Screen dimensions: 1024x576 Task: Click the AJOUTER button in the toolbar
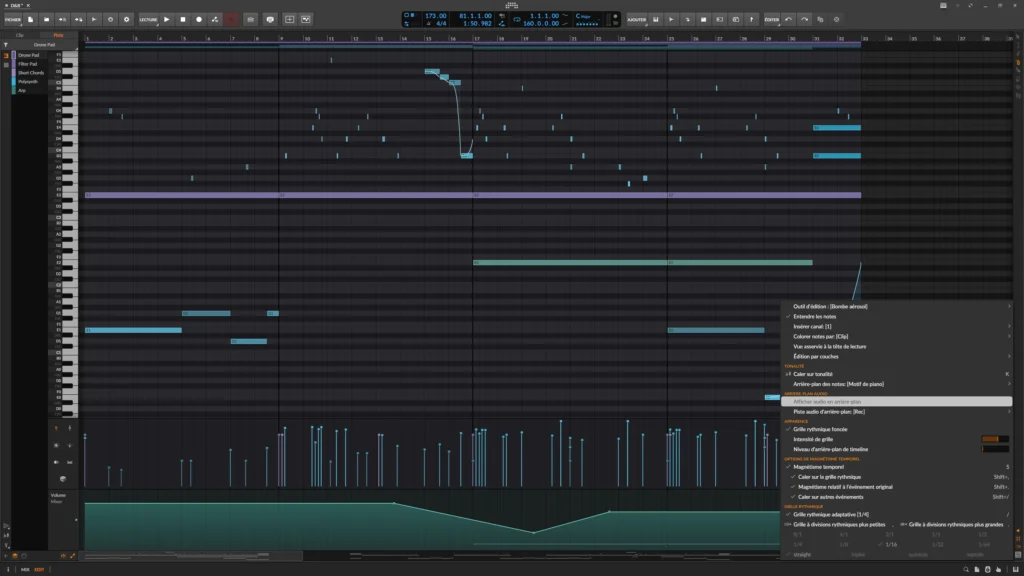pyautogui.click(x=635, y=18)
